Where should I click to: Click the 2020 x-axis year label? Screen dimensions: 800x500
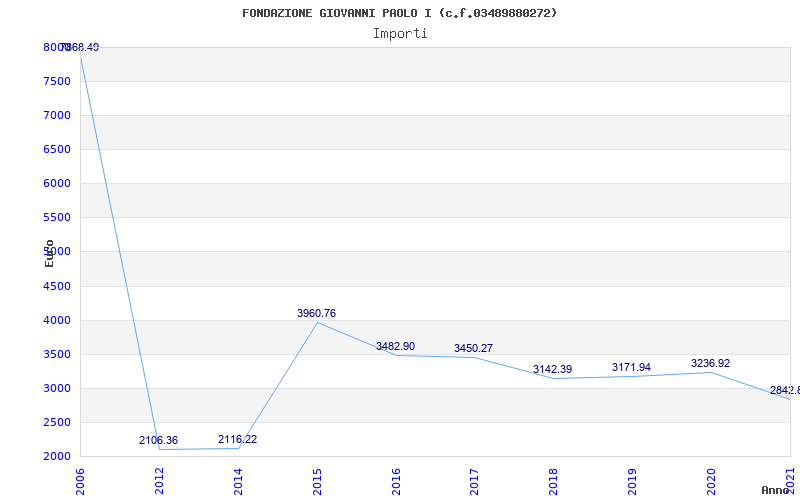(x=711, y=482)
